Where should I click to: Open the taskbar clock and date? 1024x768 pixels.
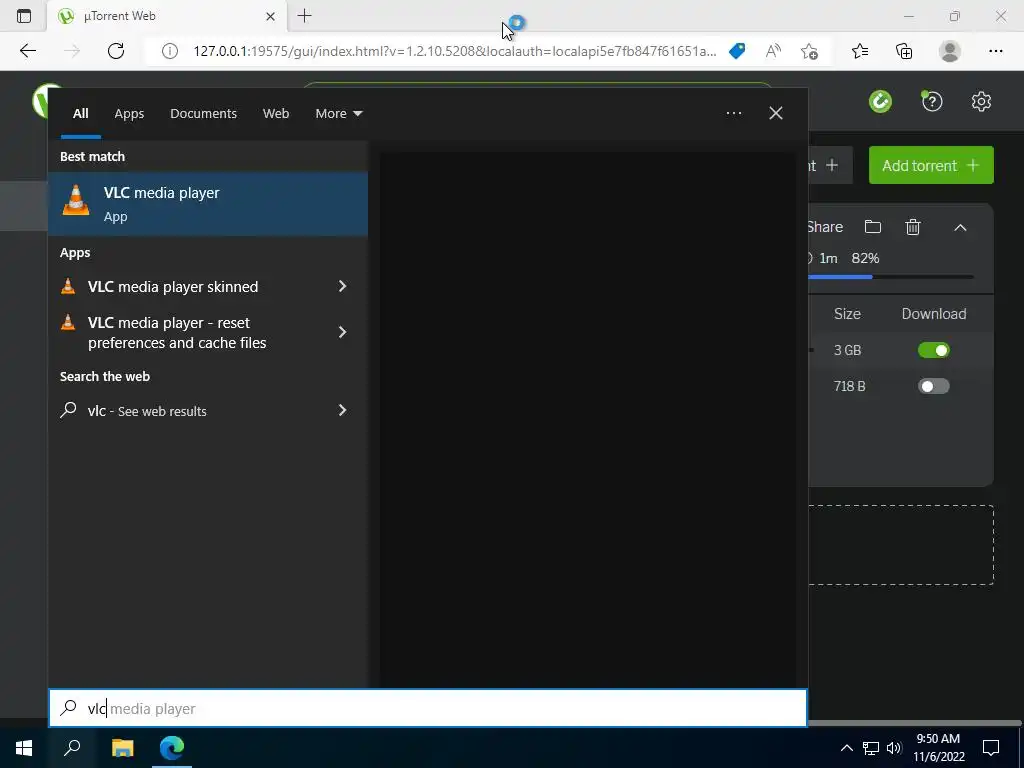pos(938,748)
